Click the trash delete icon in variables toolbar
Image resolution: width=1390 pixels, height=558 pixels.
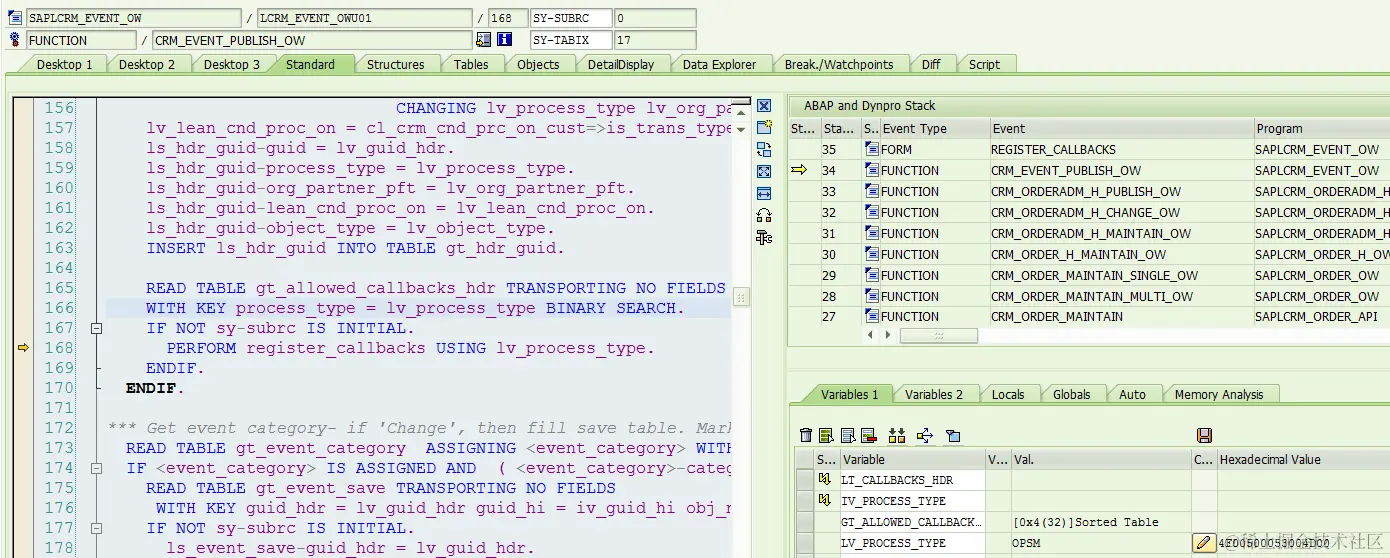tap(806, 435)
